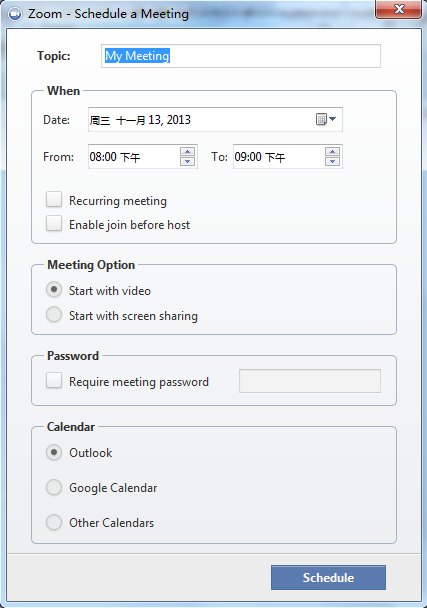This screenshot has width=427, height=608.
Task: Click inside the meeting password field
Action: click(x=310, y=381)
